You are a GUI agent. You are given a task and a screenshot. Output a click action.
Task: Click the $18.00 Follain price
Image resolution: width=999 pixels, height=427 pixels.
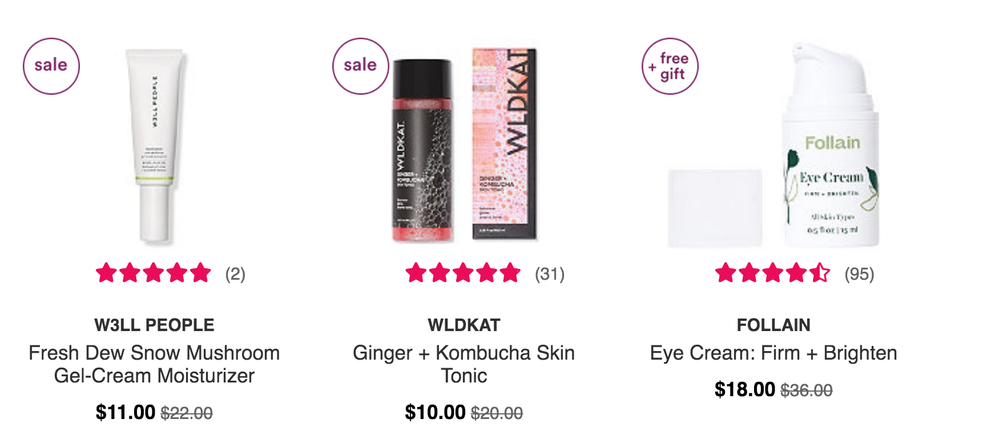(744, 389)
